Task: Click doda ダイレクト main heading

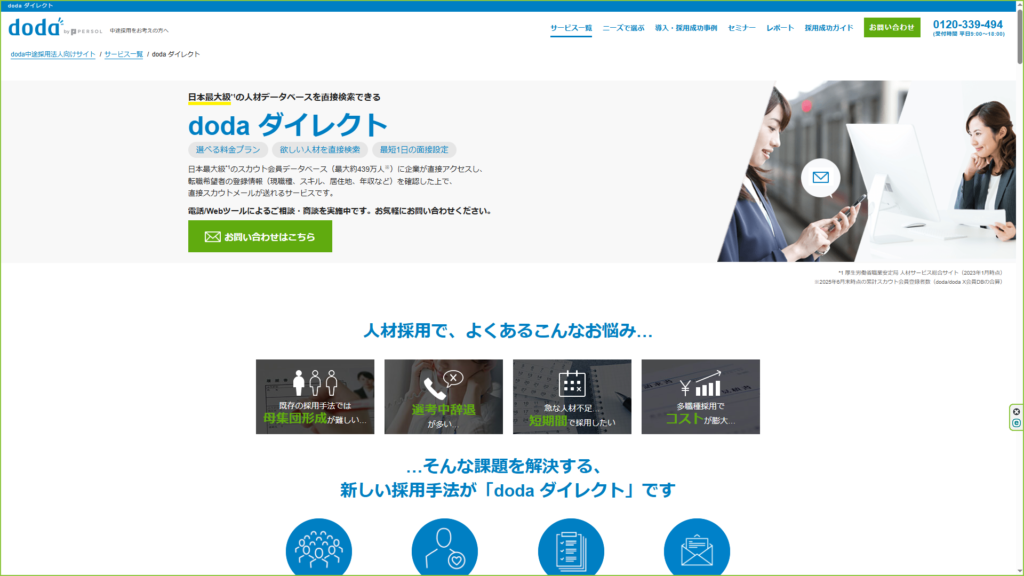Action: click(288, 125)
